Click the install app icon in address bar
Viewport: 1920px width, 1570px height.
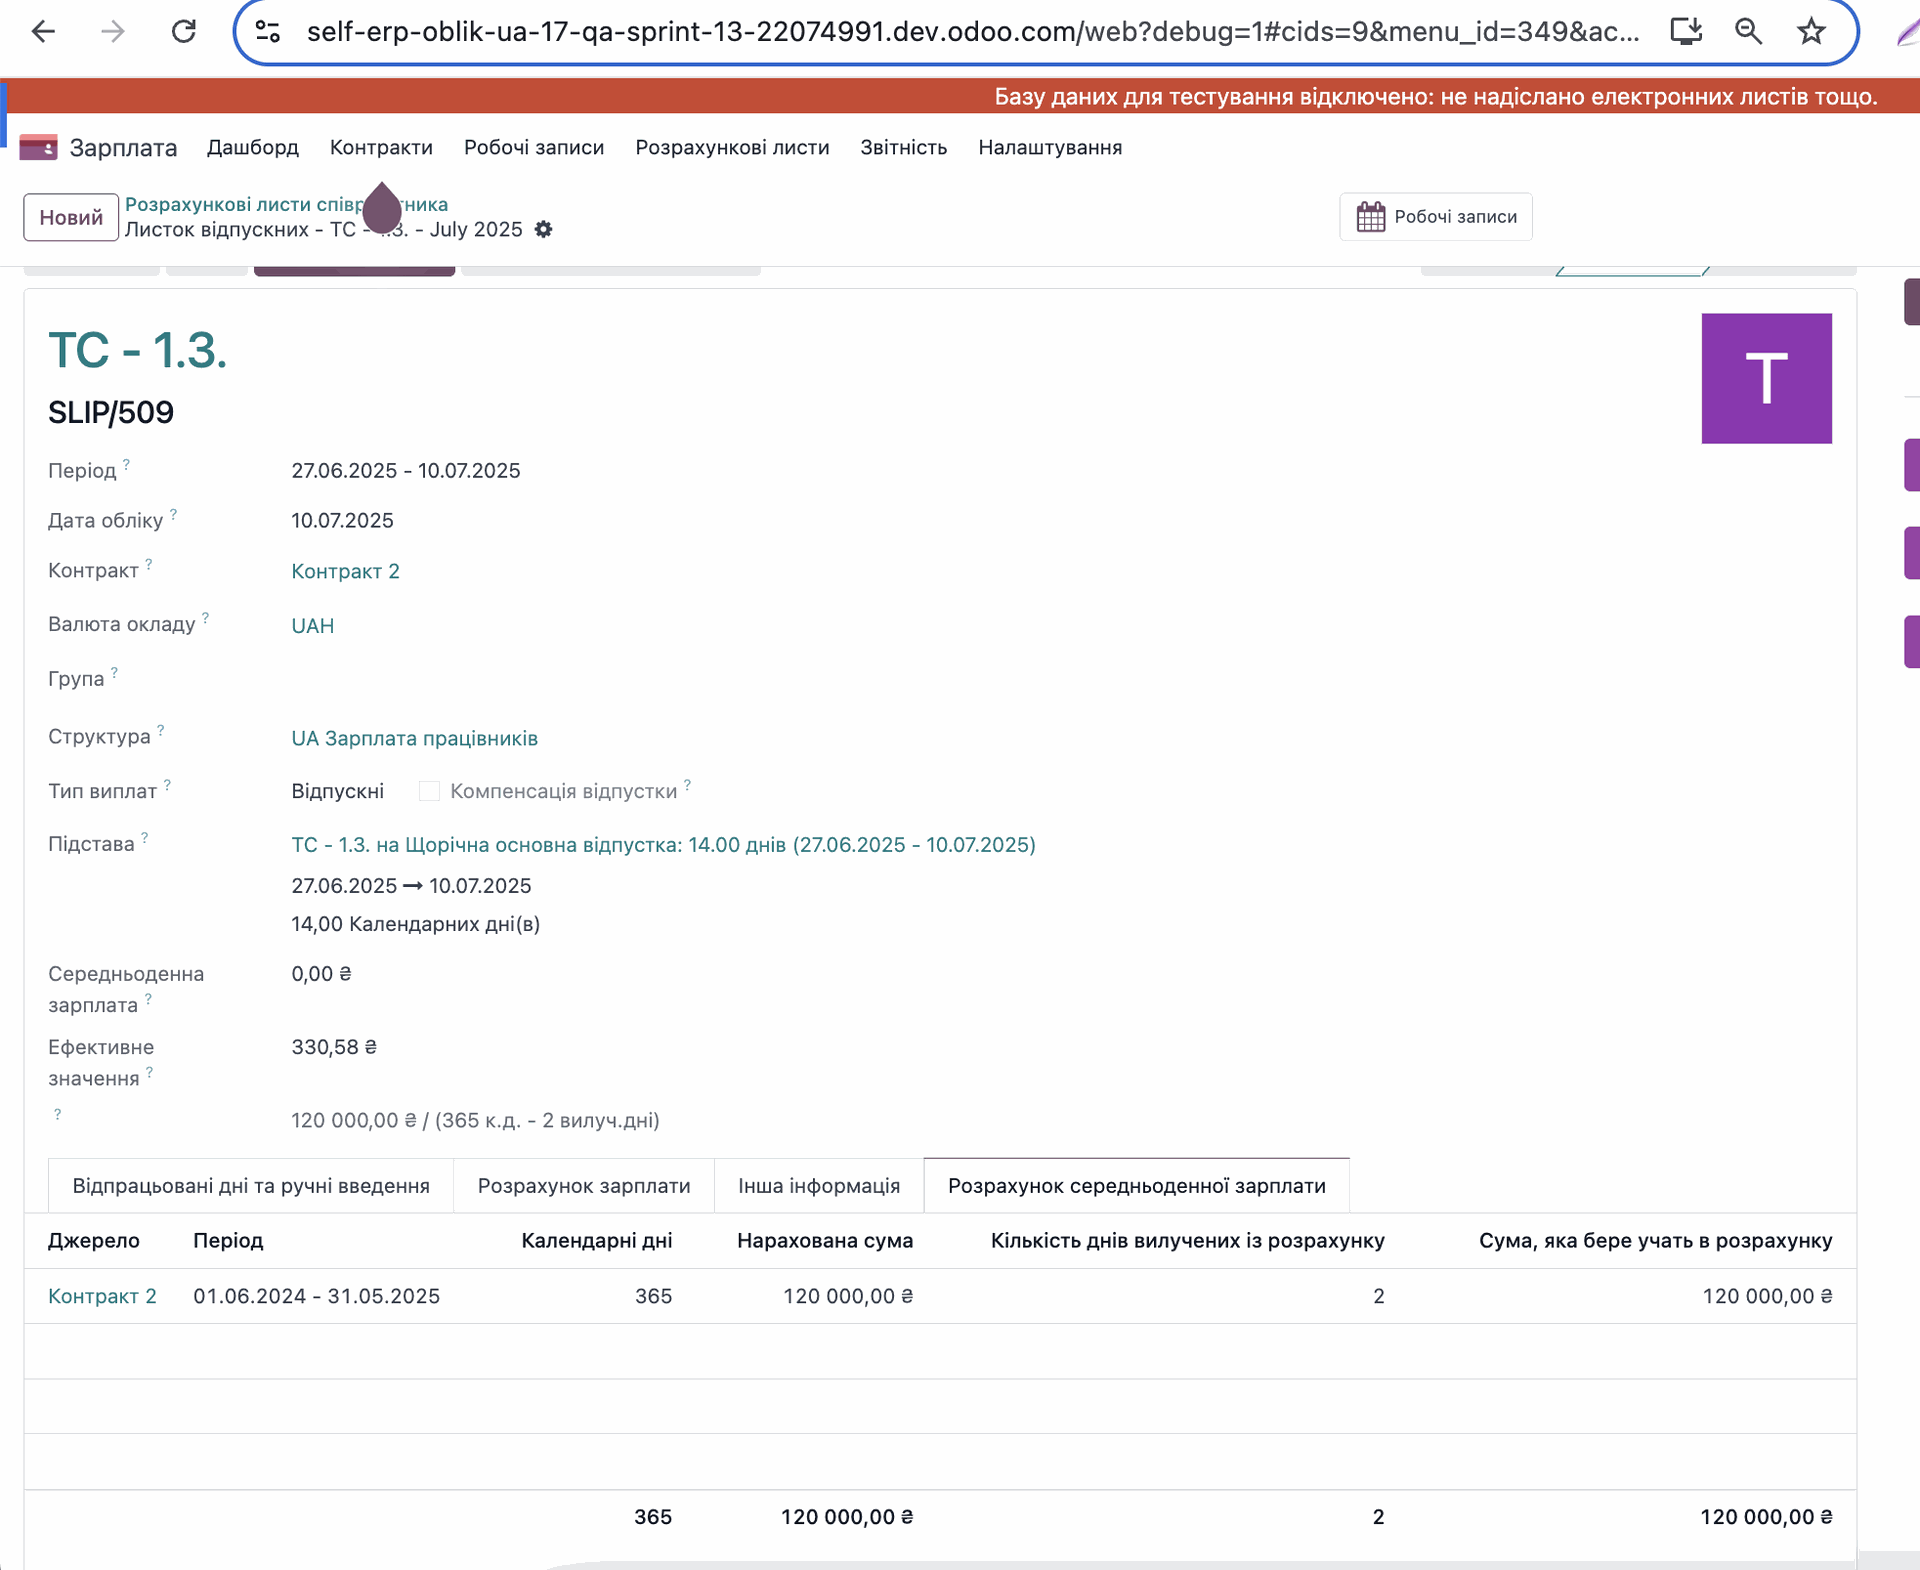pyautogui.click(x=1686, y=32)
